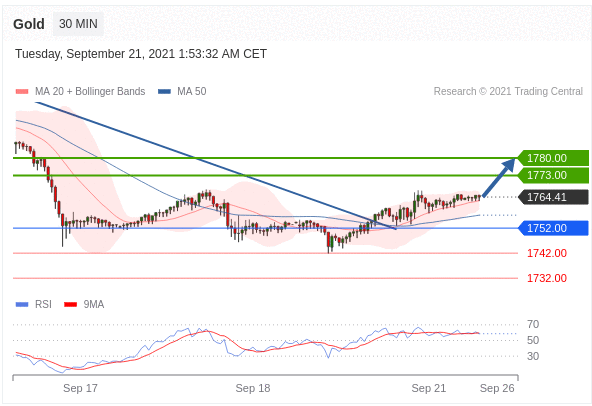Viewport: 592px width, 406px height.
Task: Click the Sep 17 date axis label
Action: click(80, 388)
